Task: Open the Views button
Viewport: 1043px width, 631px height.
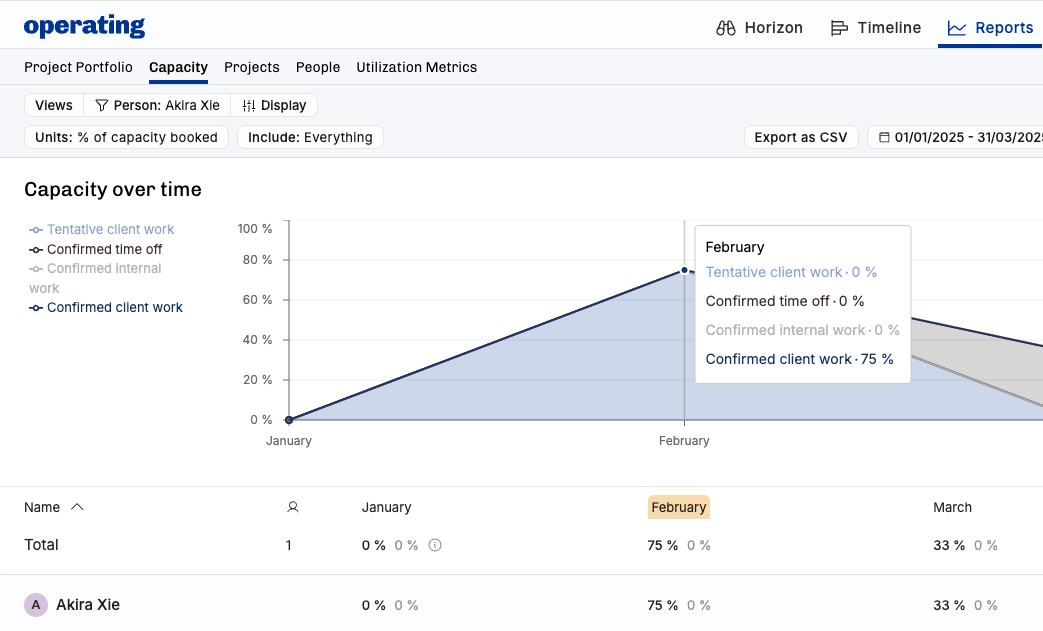Action: tap(53, 105)
